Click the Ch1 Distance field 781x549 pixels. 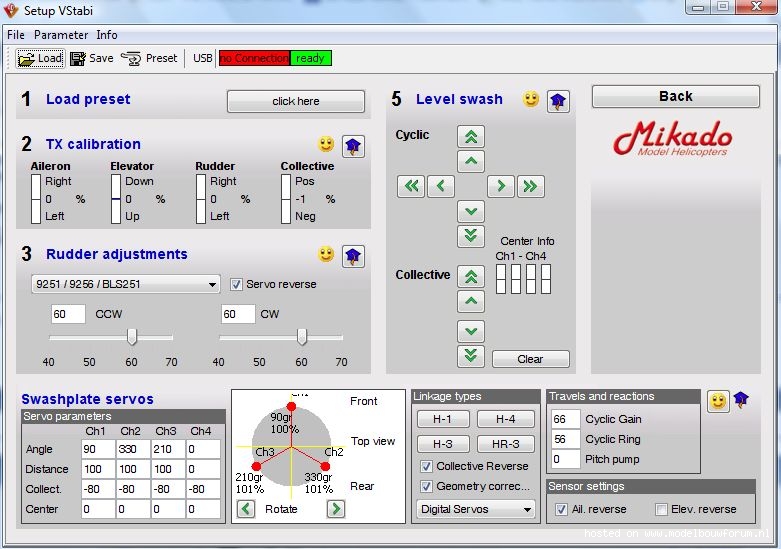[98, 469]
